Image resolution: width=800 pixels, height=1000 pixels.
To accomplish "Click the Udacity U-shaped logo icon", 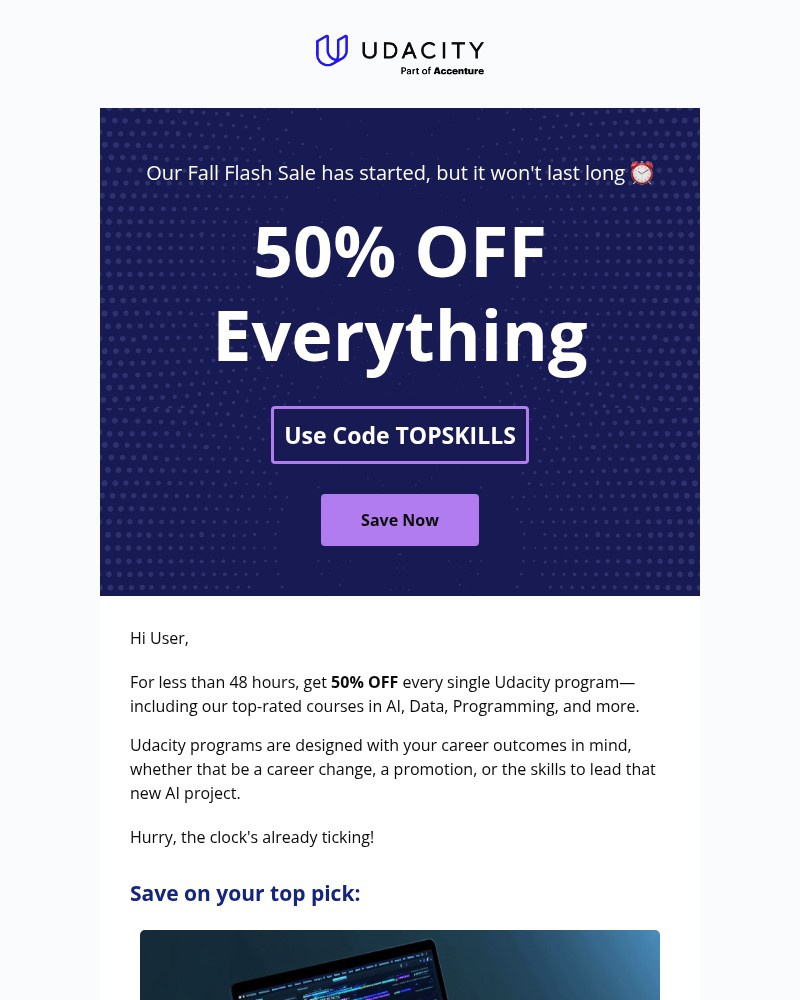I will point(331,50).
